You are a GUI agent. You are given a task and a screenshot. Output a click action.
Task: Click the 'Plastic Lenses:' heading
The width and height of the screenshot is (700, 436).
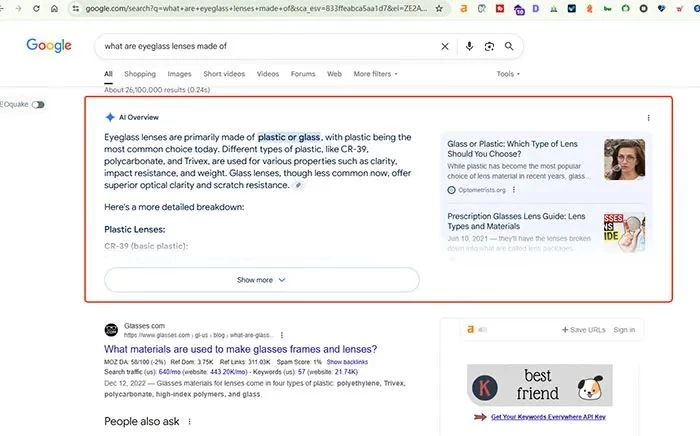click(x=135, y=229)
